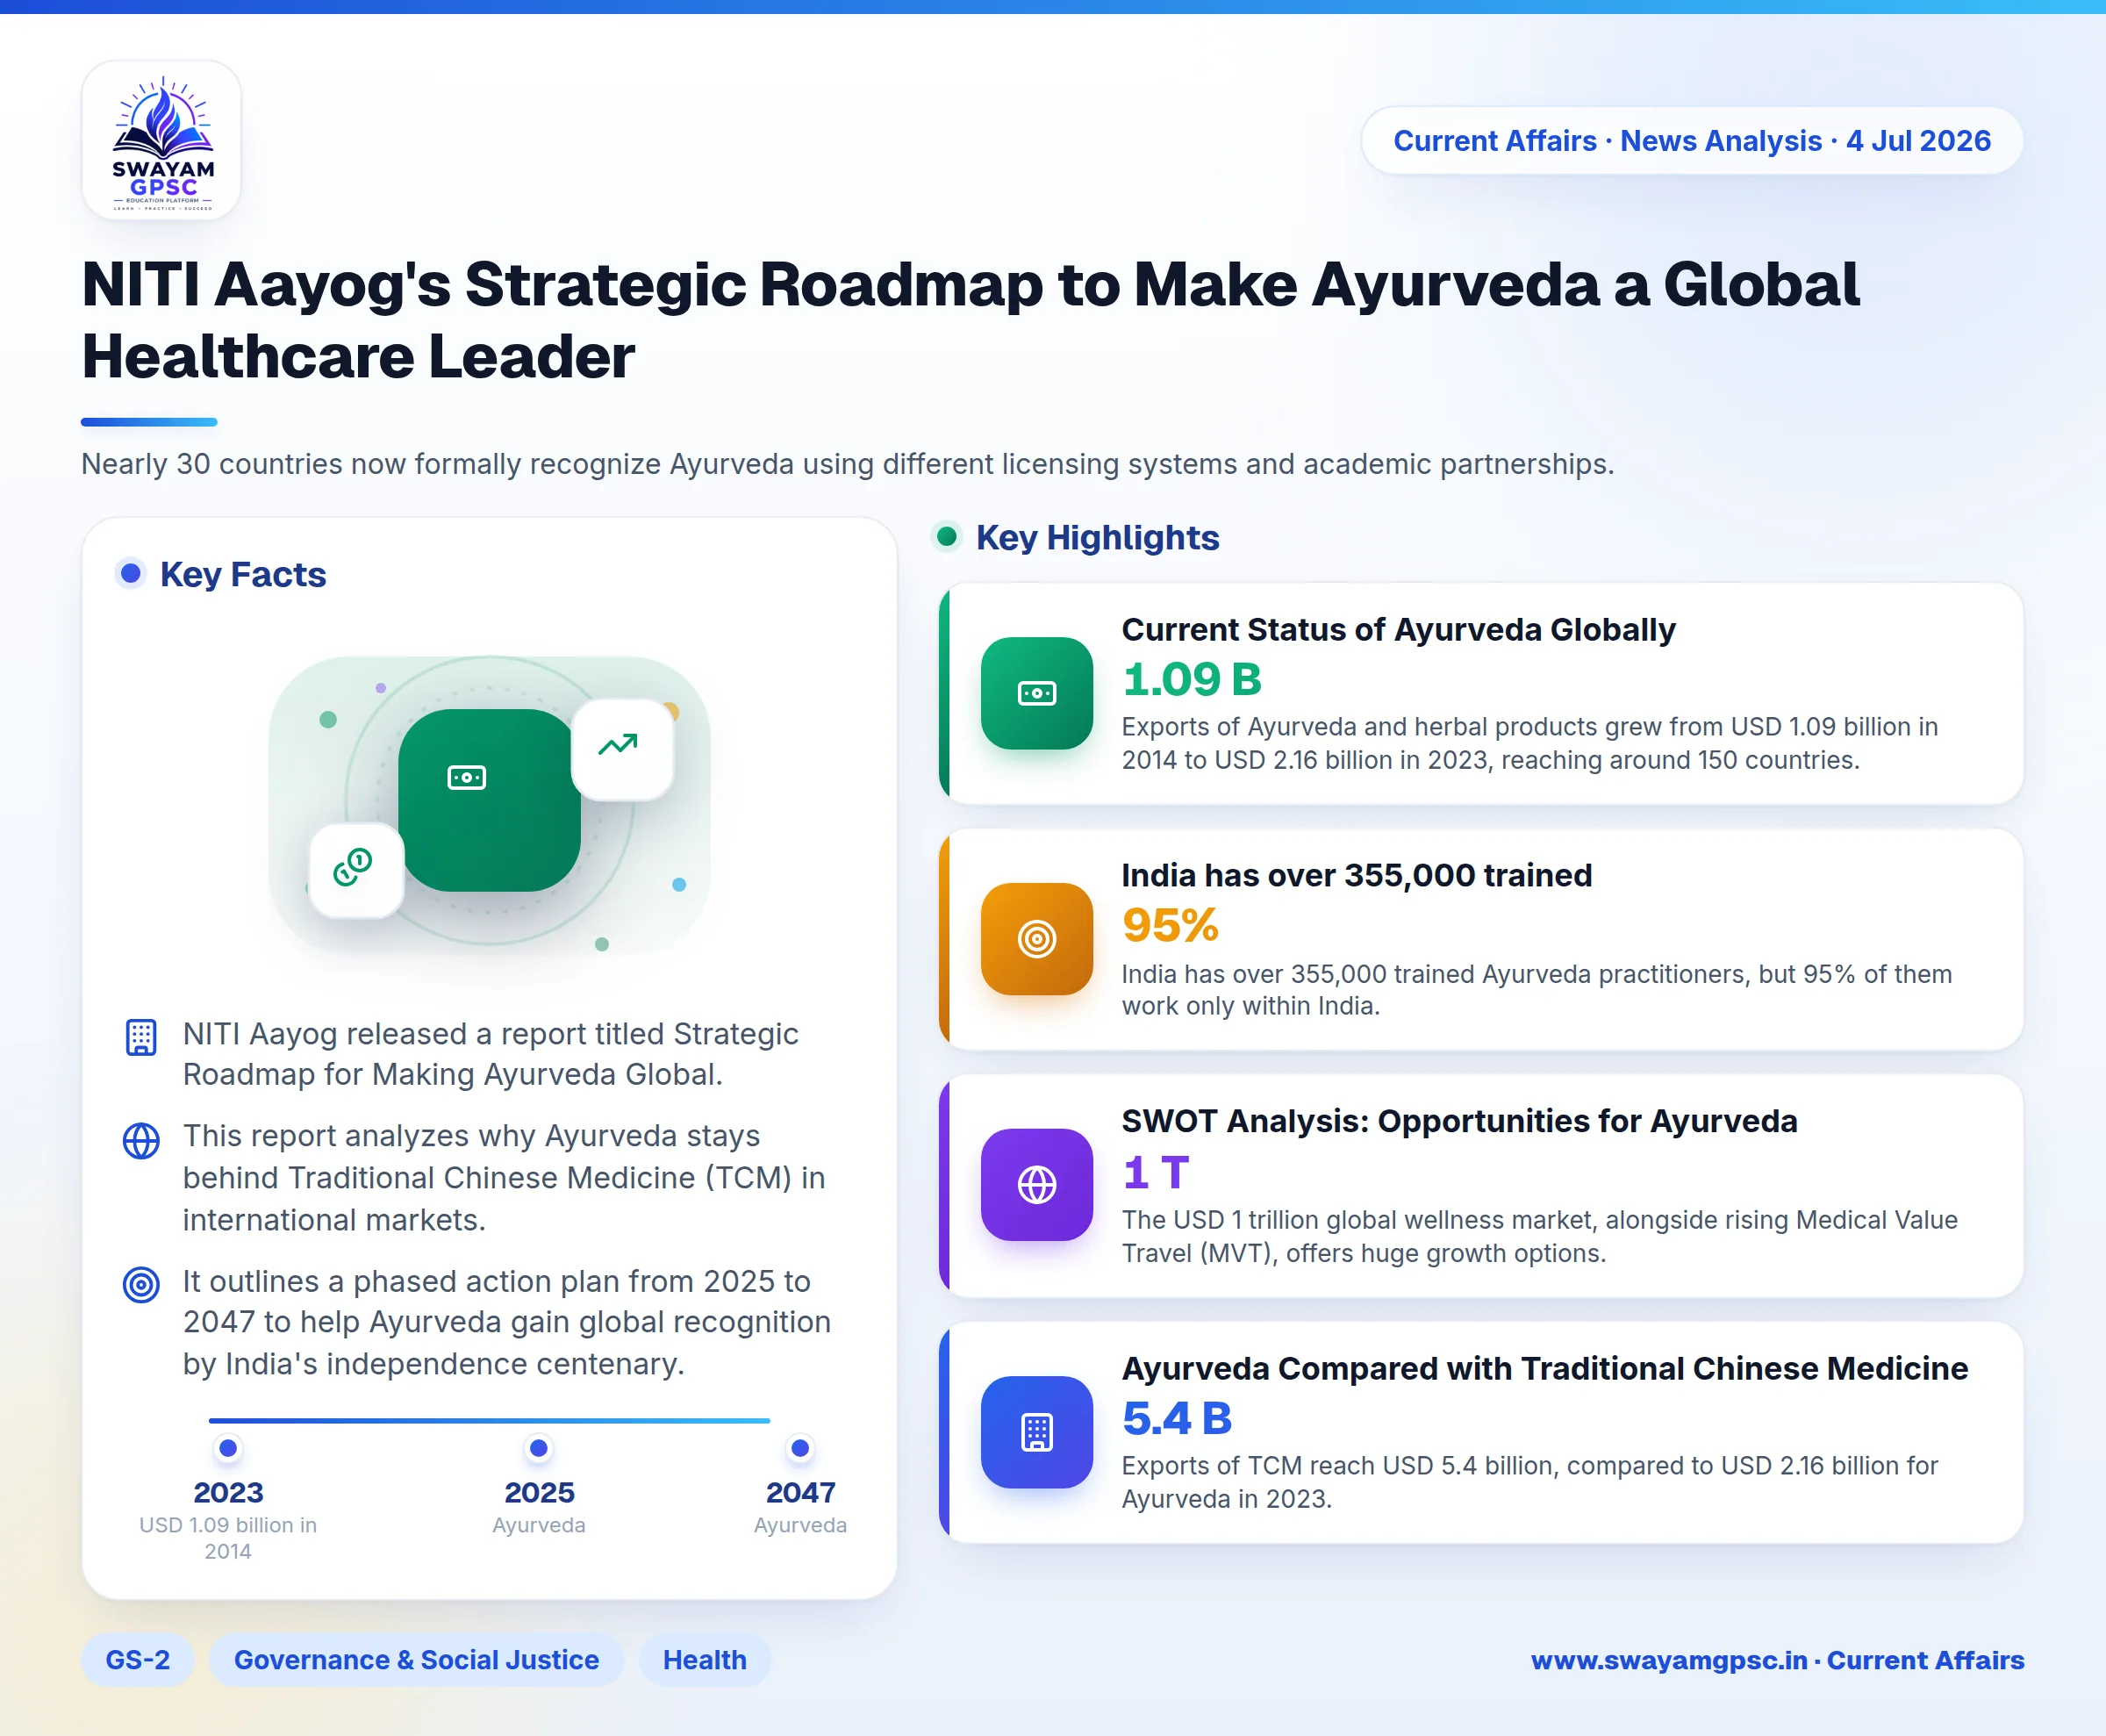Viewport: 2106px width, 1736px height.
Task: Select the 2025 timeline marker
Action: (539, 1447)
